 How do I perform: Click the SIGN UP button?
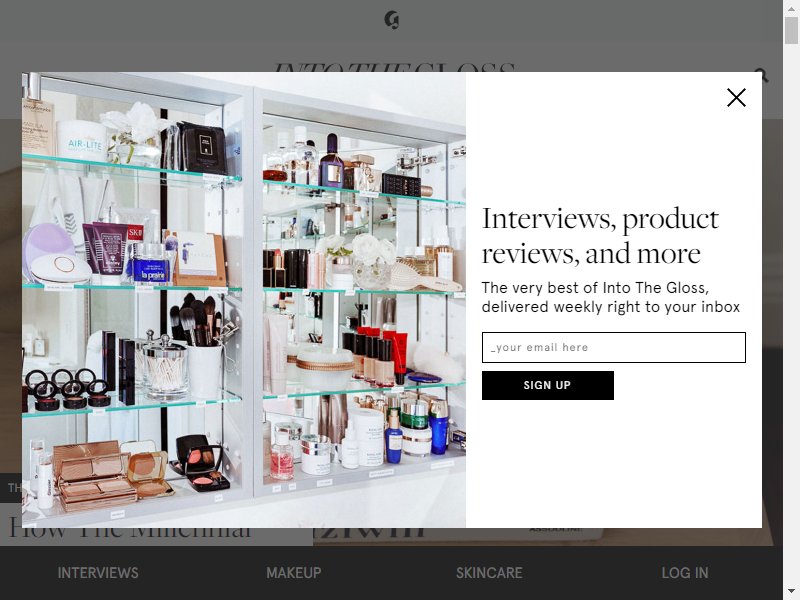click(547, 385)
